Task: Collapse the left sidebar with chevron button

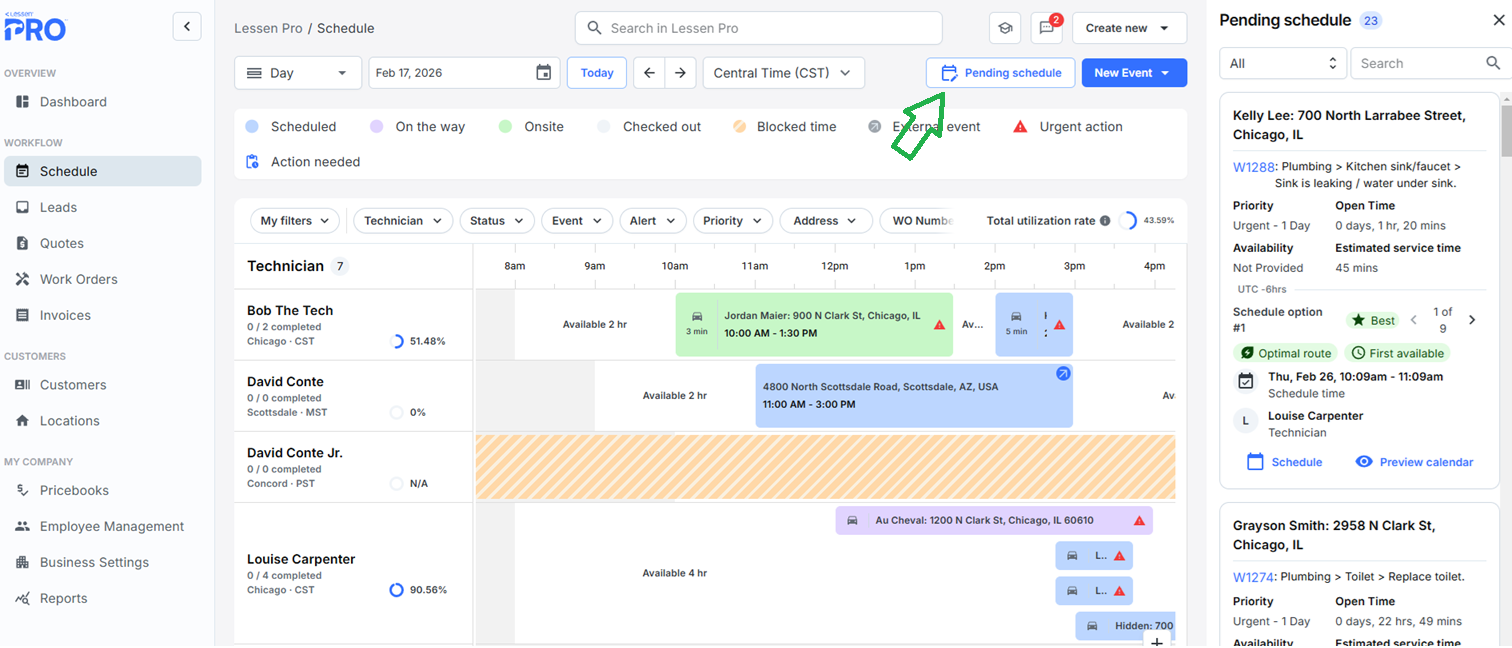Action: click(x=187, y=26)
